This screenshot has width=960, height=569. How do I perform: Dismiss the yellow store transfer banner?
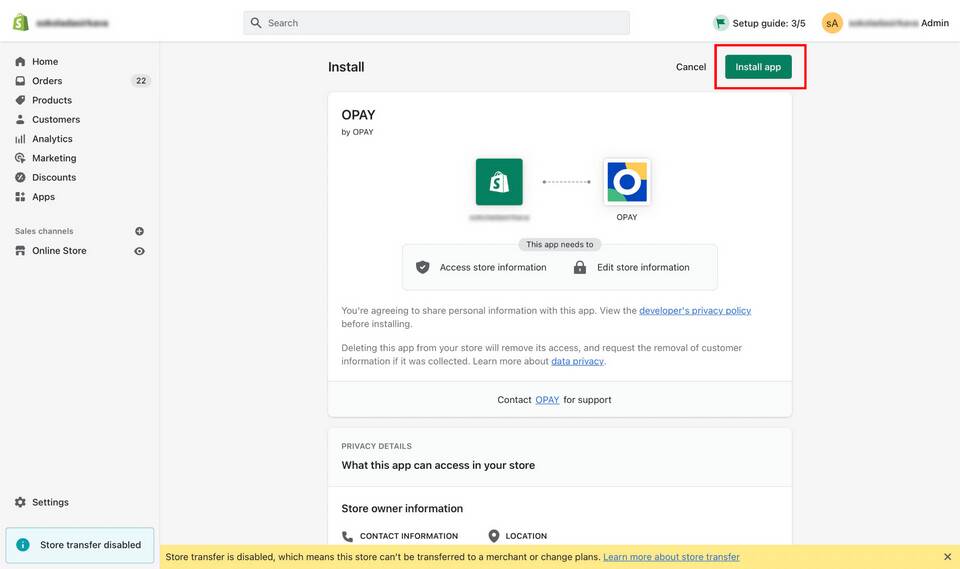tap(947, 557)
